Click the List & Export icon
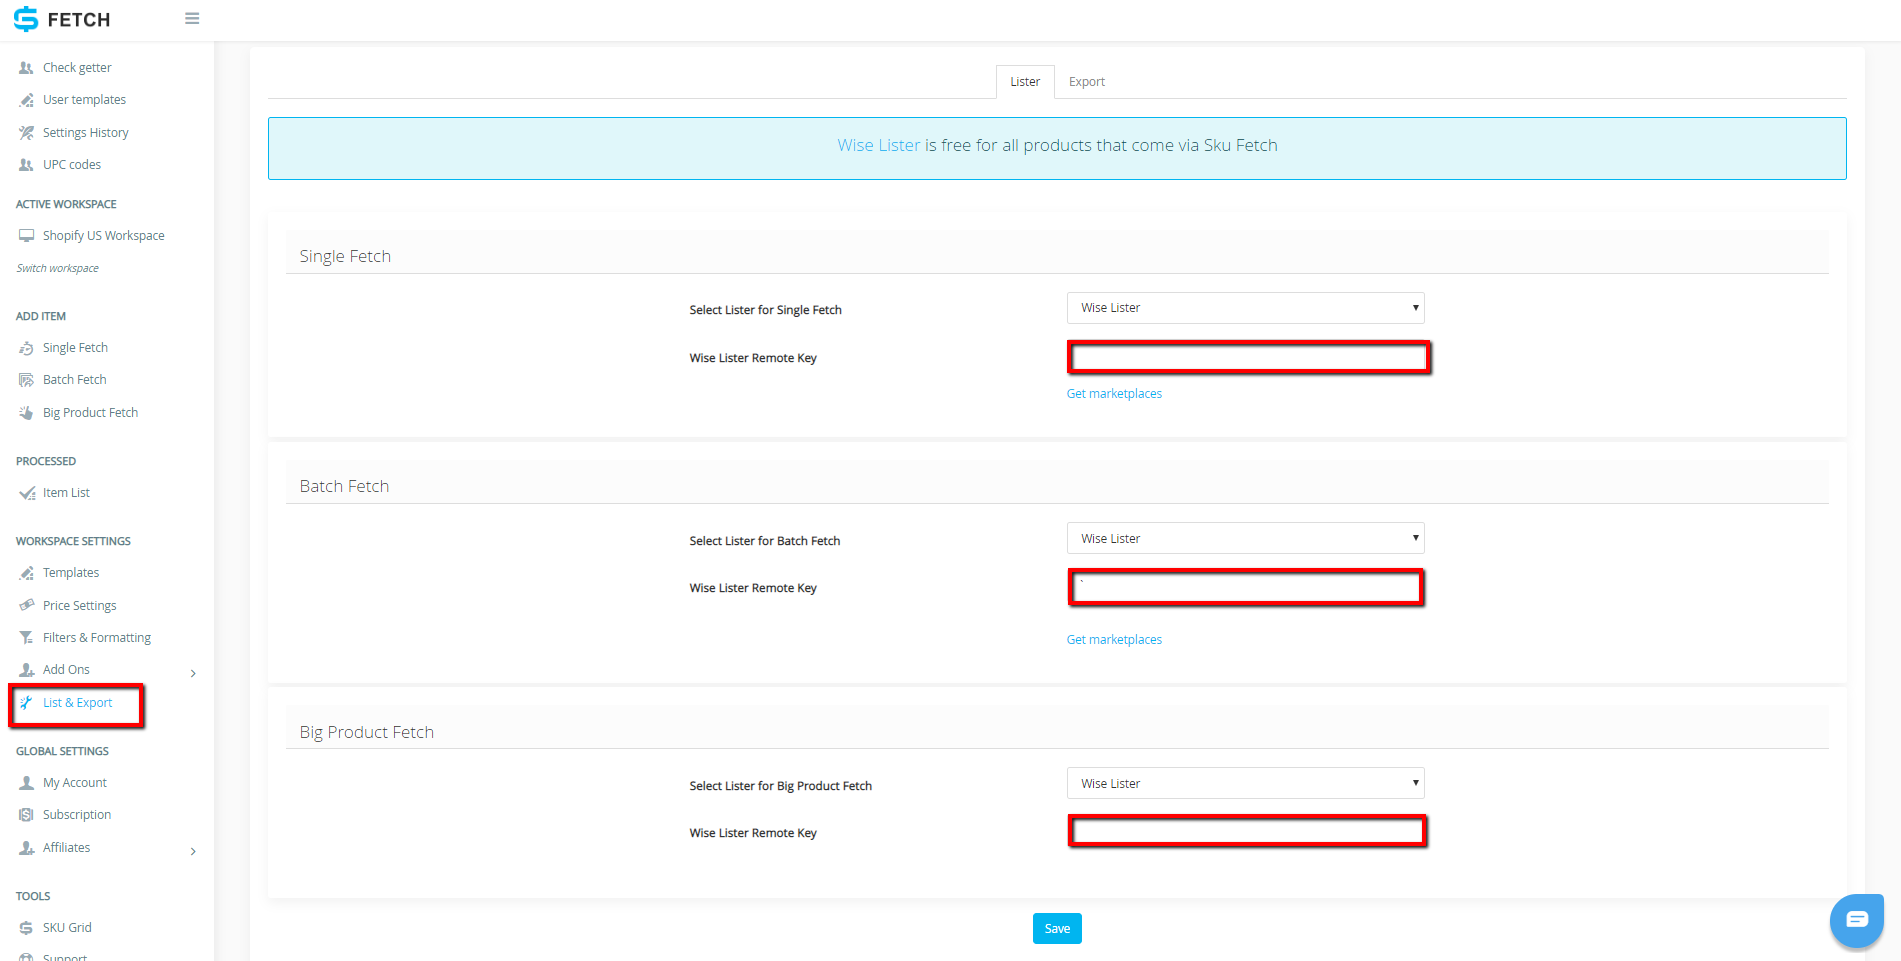 (x=26, y=703)
